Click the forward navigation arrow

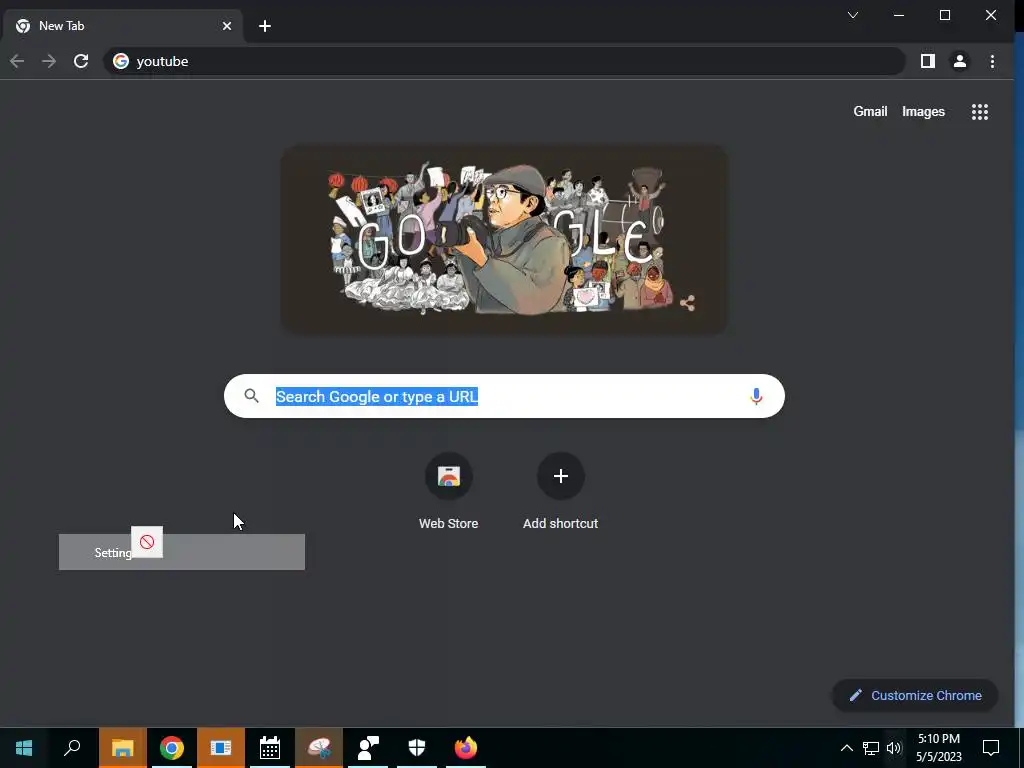pos(49,61)
